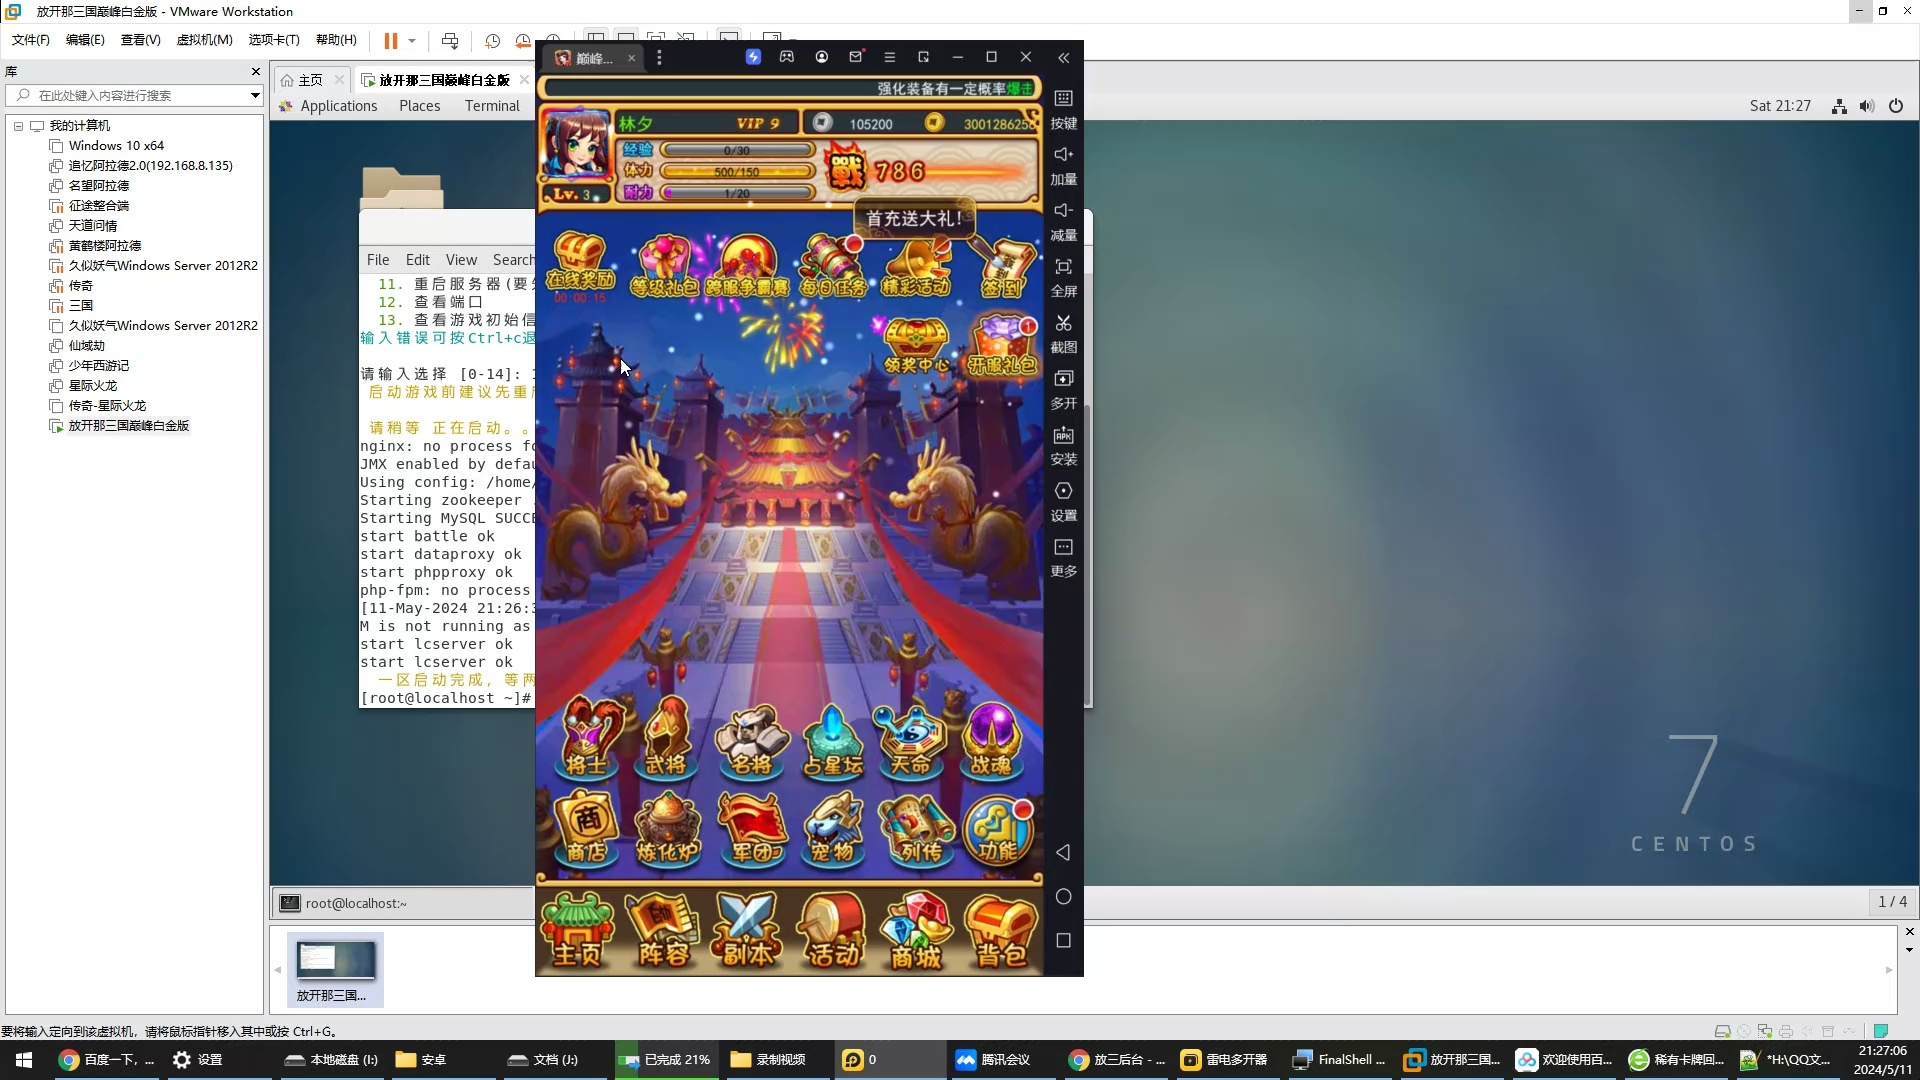This screenshot has height=1080, width=1920.
Task: Open the CentOS Applications menu
Action: click(x=338, y=106)
